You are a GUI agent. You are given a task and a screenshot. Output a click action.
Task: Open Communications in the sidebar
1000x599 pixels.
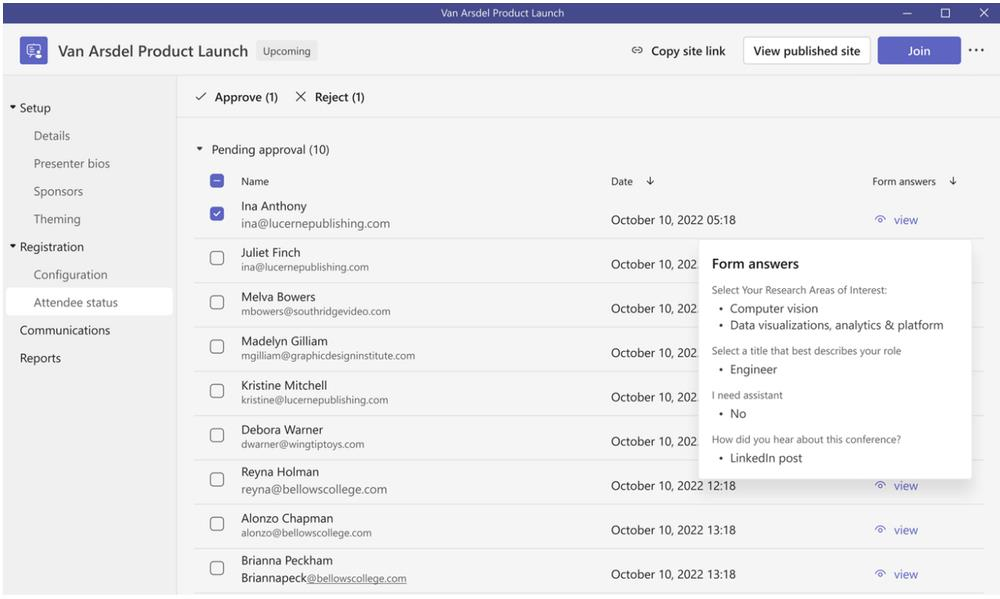pos(64,330)
